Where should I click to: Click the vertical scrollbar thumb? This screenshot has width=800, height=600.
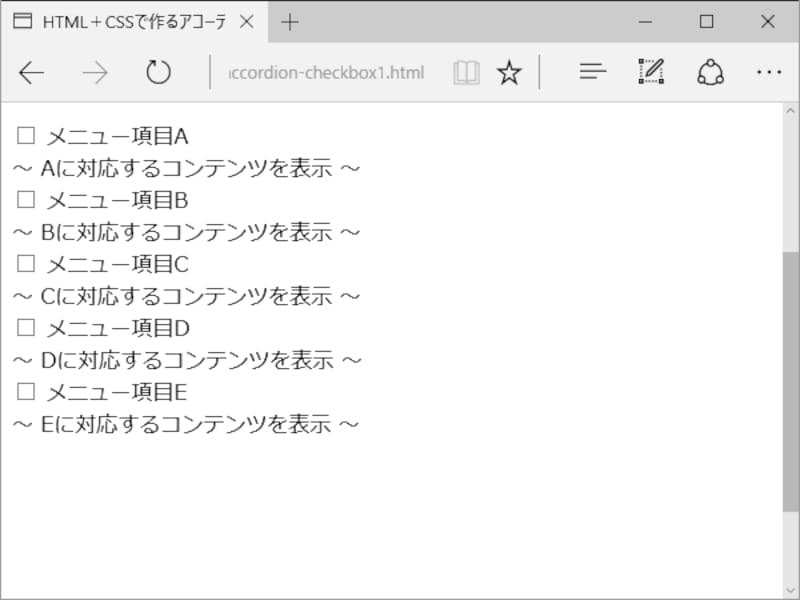(790, 380)
